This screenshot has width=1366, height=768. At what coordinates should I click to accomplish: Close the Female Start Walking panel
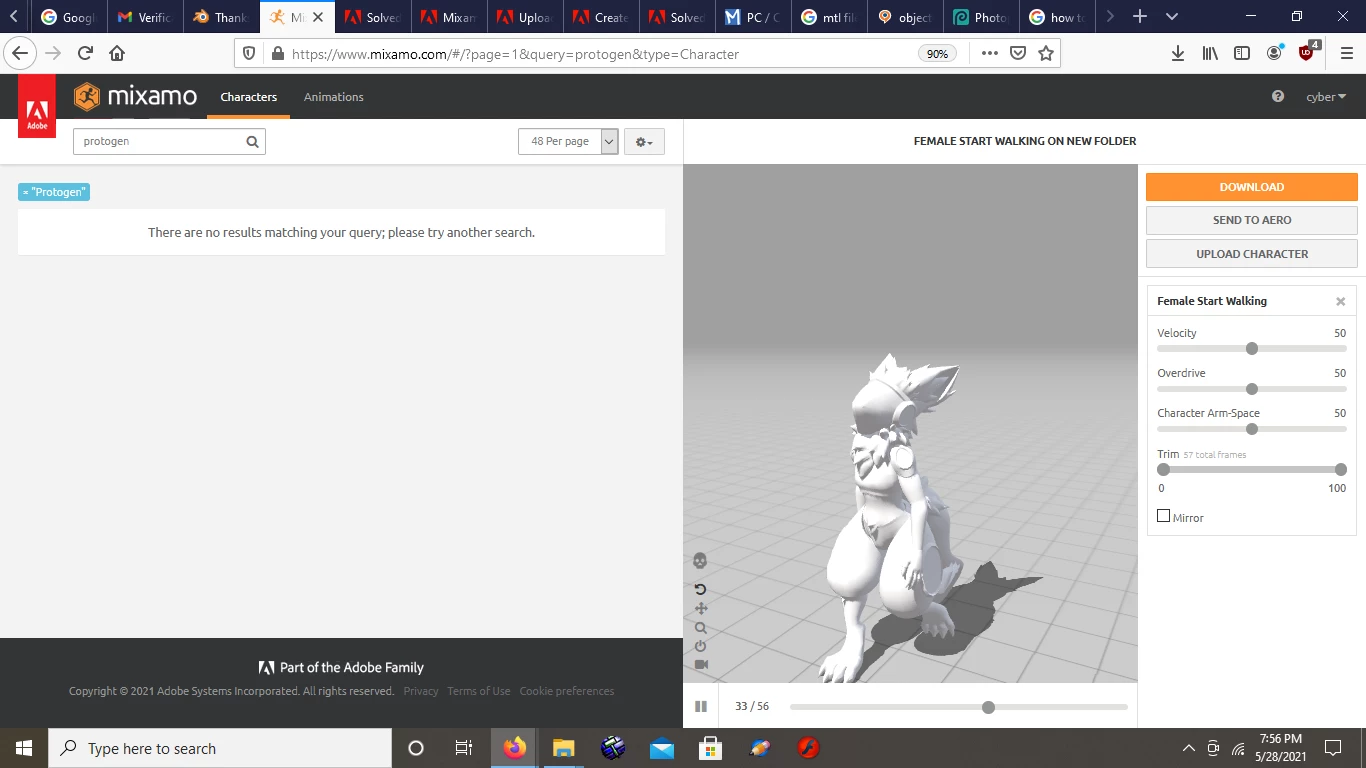tap(1340, 301)
